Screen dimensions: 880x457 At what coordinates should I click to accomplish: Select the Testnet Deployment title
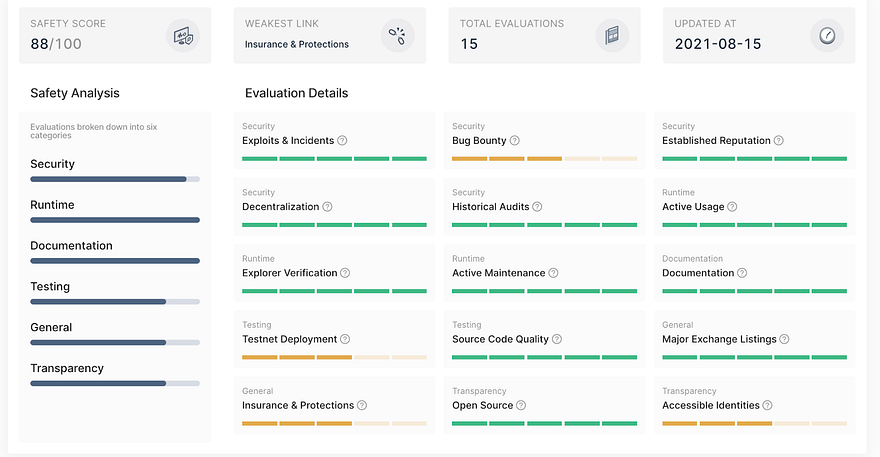pyautogui.click(x=290, y=339)
